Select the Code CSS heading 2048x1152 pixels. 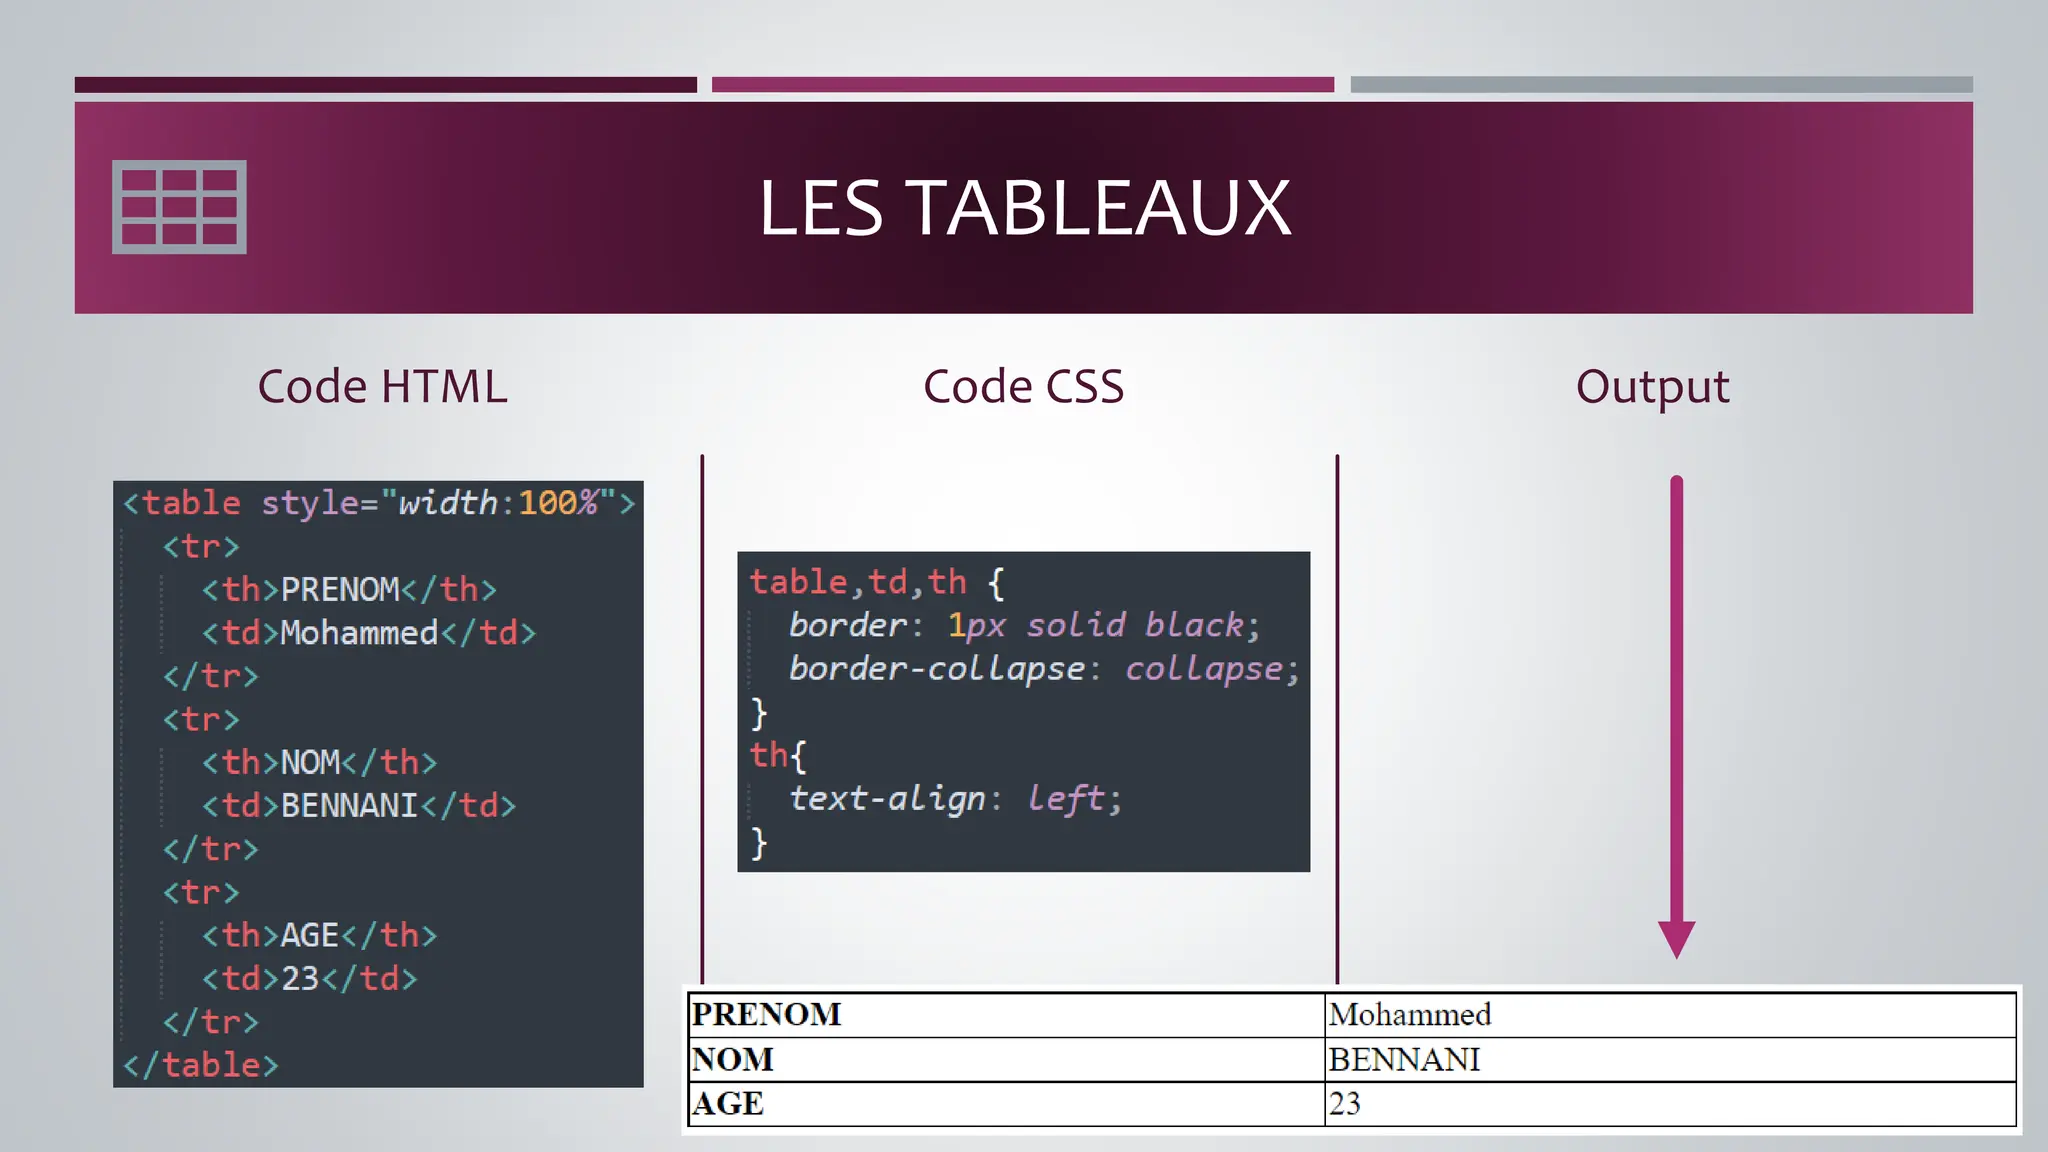(1024, 387)
